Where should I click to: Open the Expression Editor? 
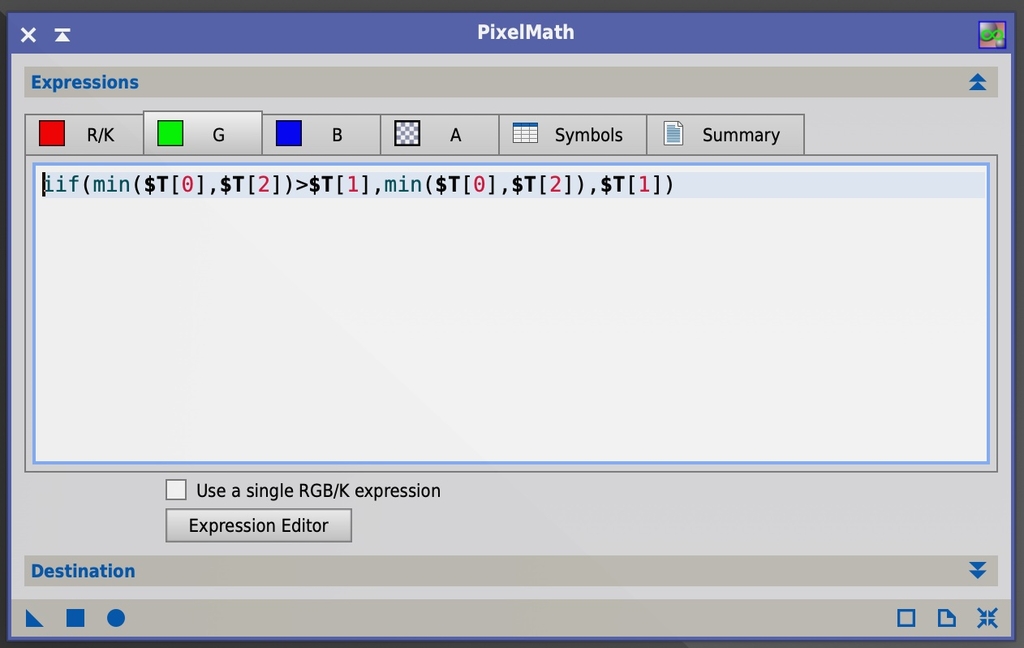259,525
